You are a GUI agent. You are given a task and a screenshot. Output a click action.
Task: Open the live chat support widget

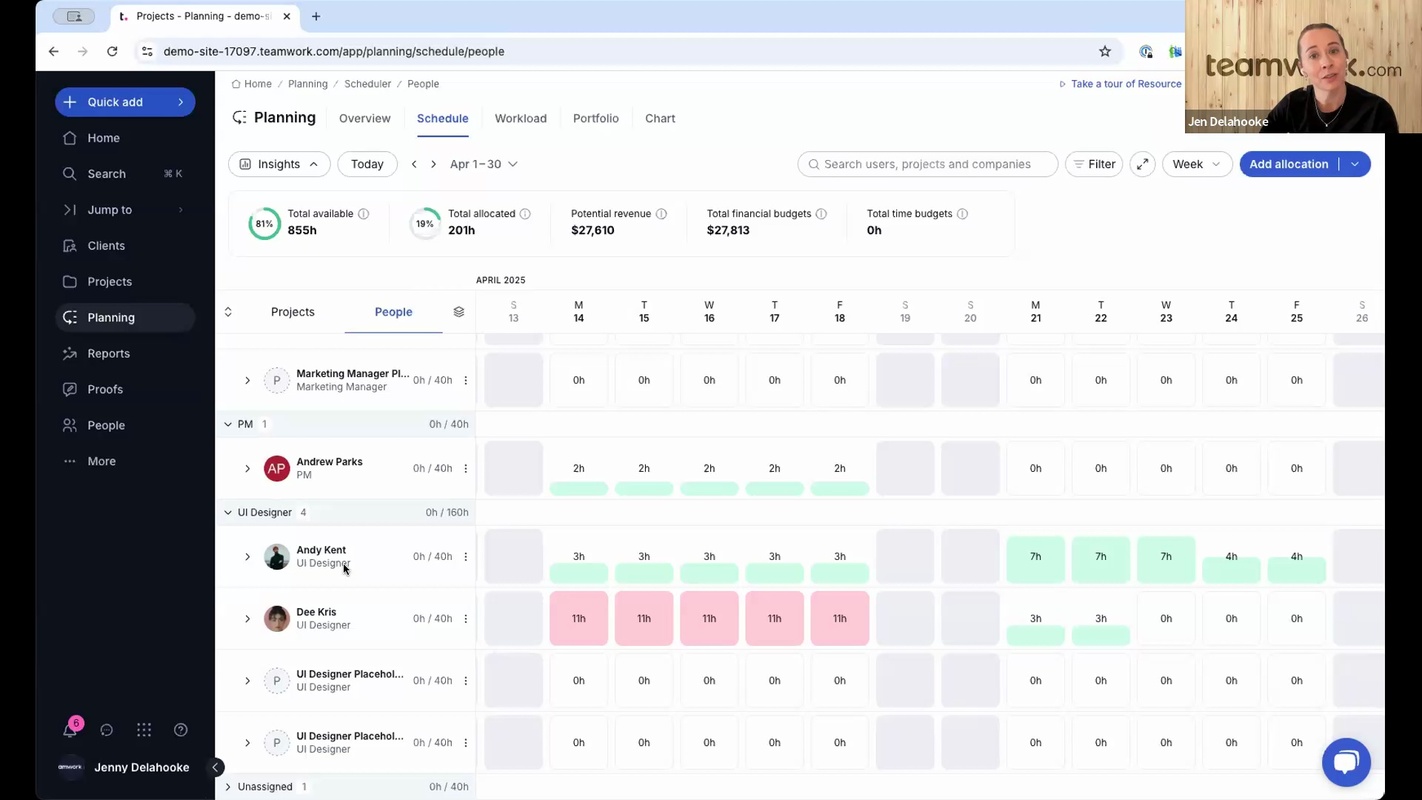(x=1345, y=763)
